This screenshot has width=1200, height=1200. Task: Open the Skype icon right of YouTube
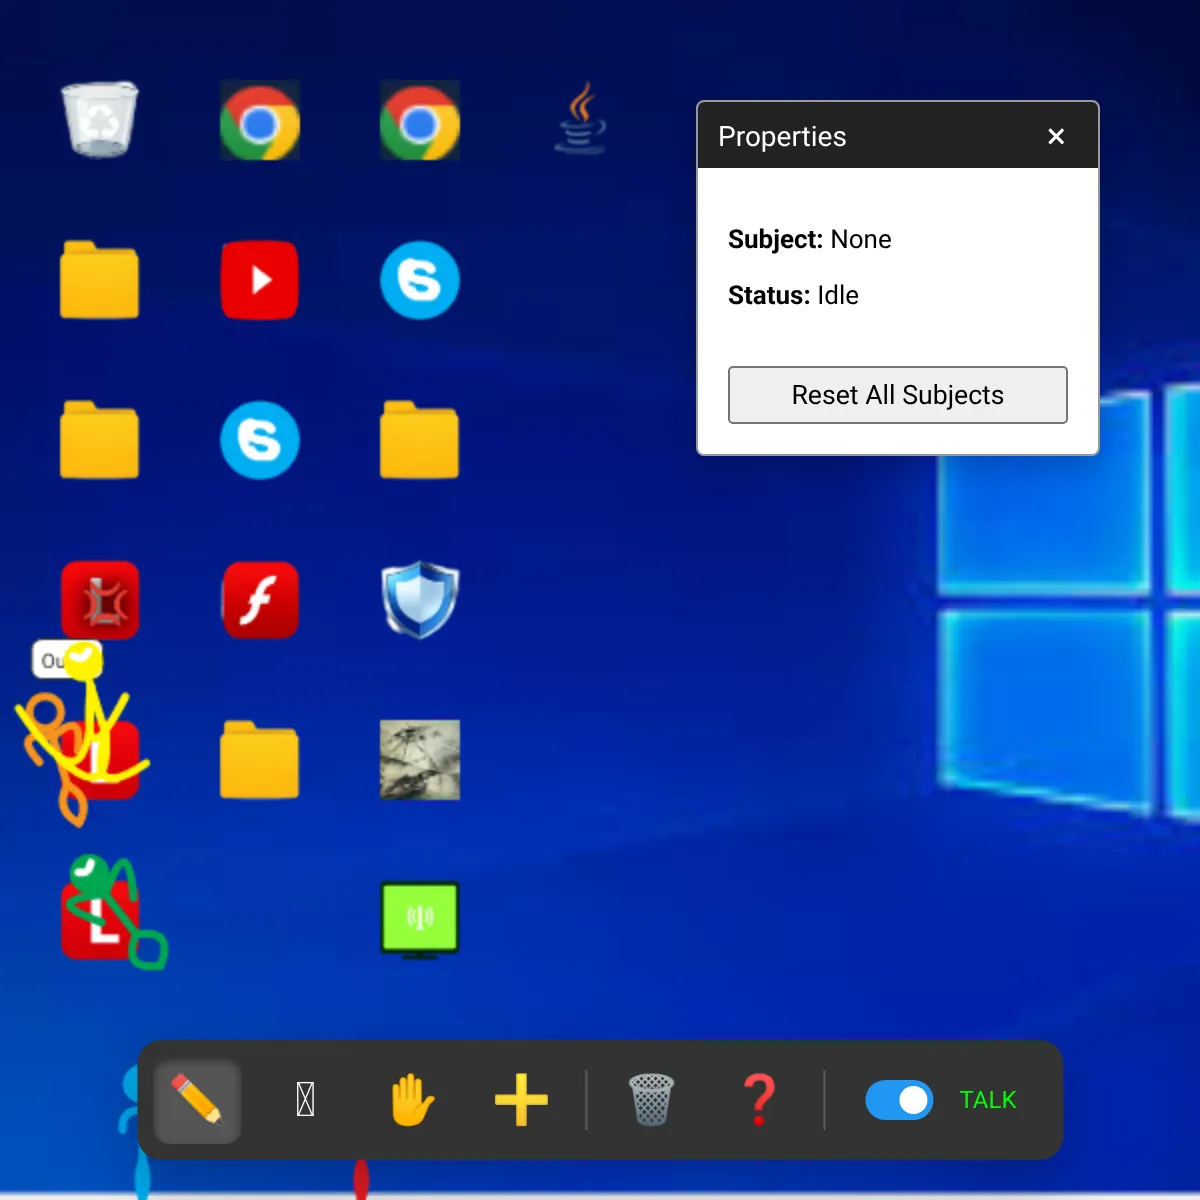coord(420,280)
